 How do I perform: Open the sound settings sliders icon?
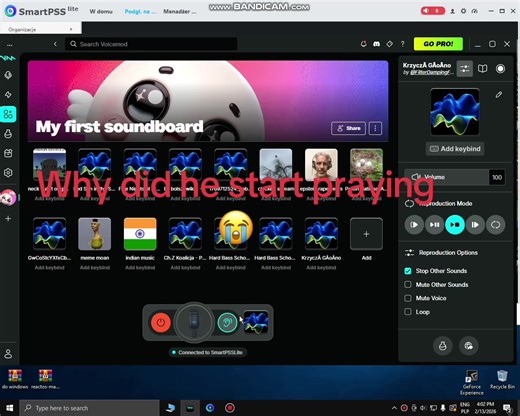464,69
